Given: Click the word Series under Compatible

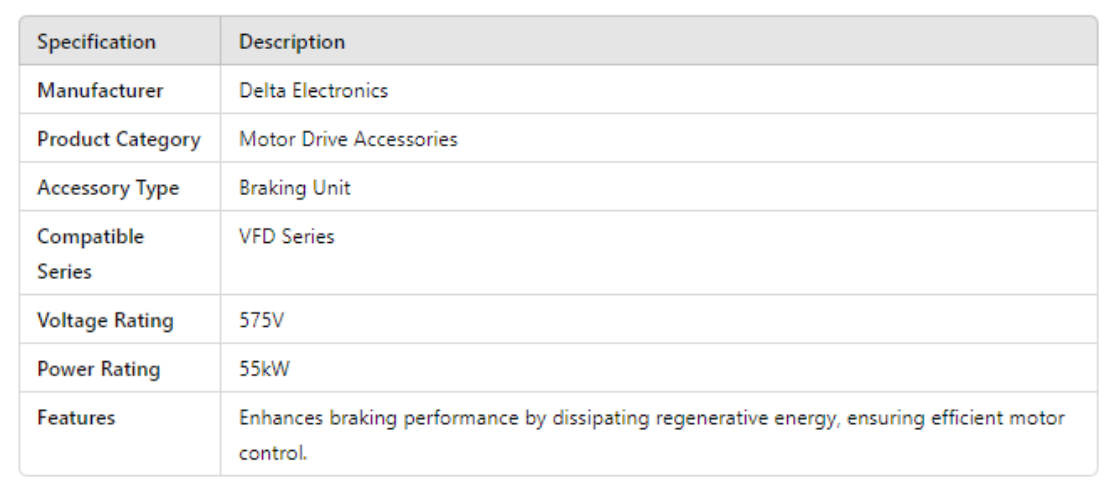Looking at the screenshot, I should coord(64,271).
